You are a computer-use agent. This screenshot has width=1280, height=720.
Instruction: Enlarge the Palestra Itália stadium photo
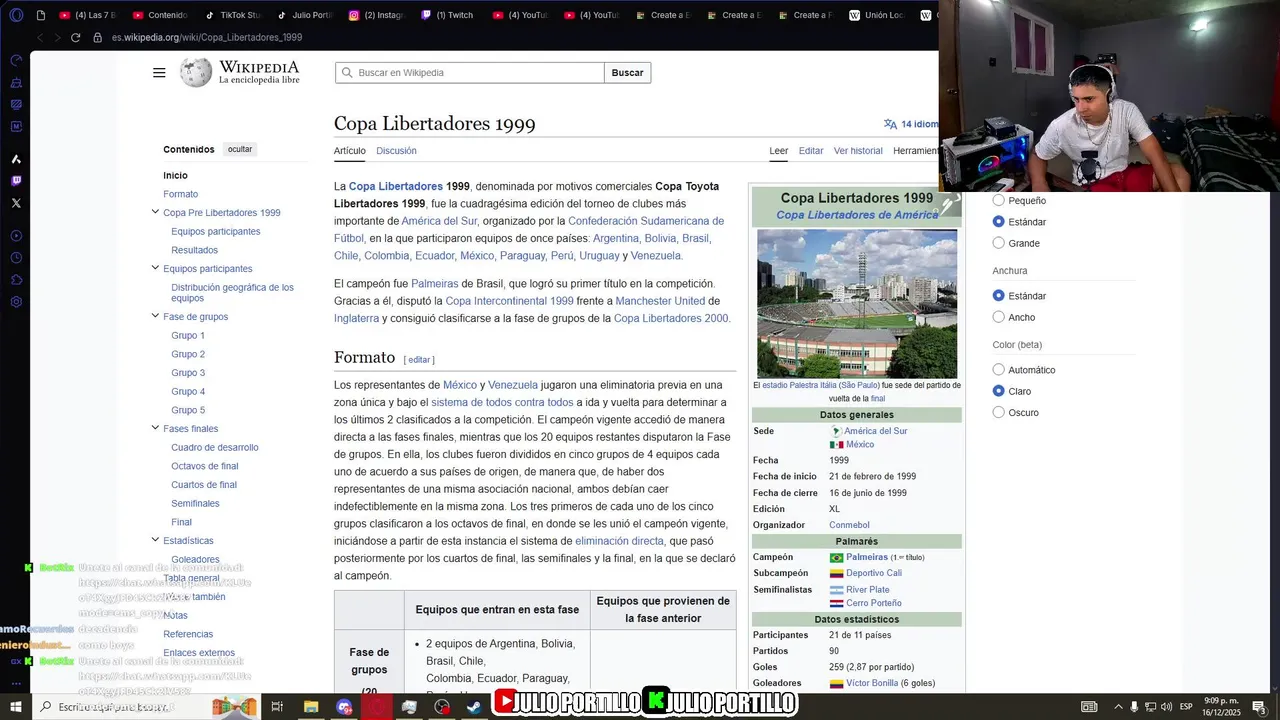tap(857, 304)
